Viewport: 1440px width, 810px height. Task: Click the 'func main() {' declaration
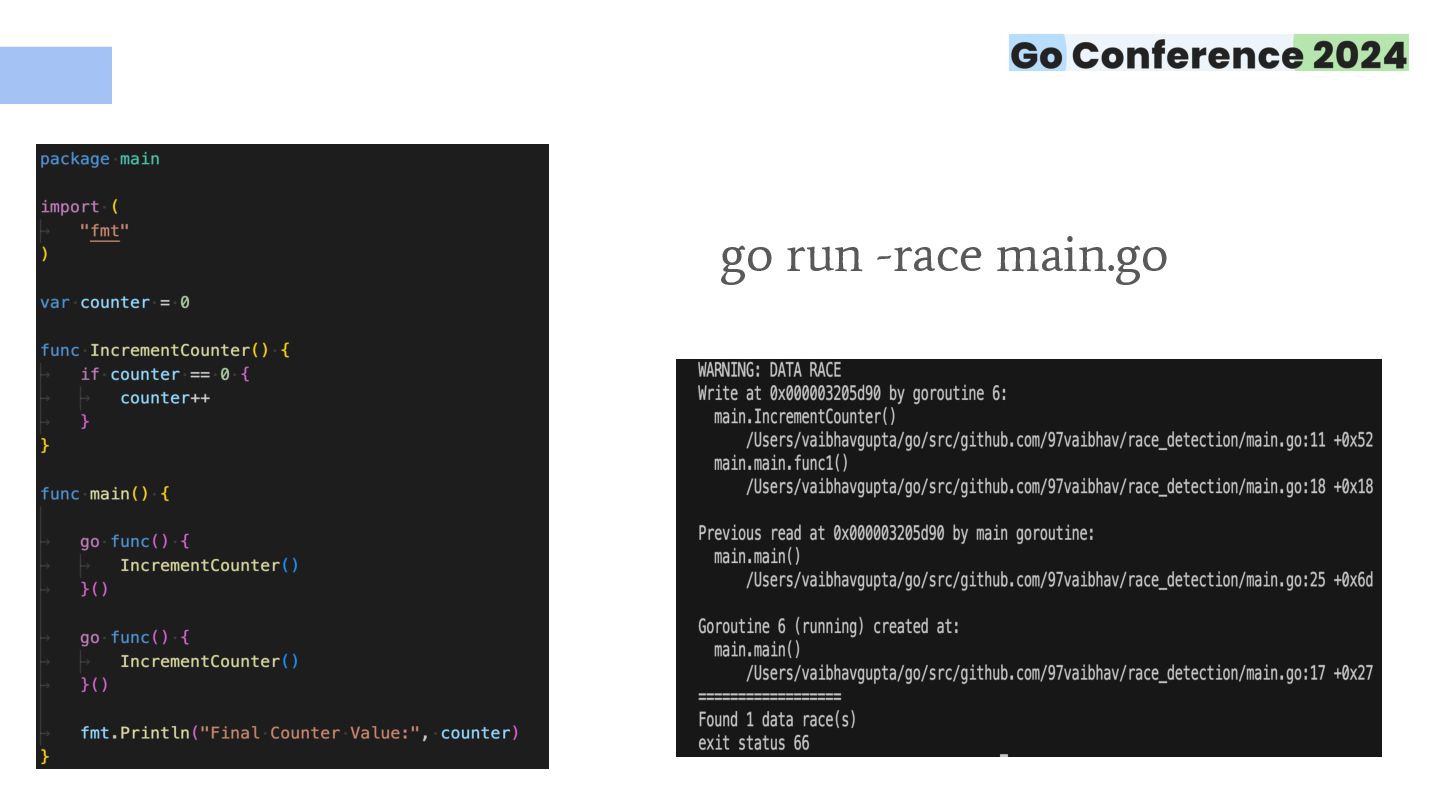(x=105, y=494)
